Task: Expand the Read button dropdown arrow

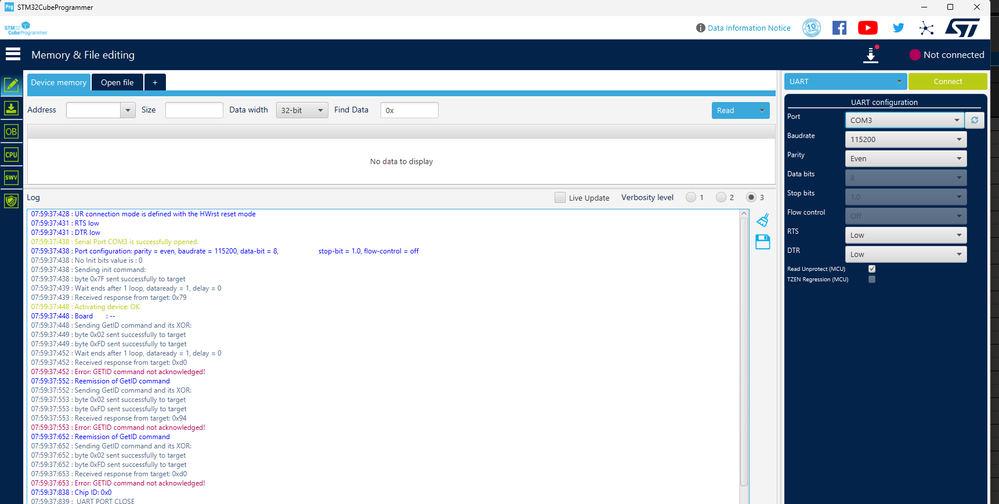Action: (x=761, y=110)
